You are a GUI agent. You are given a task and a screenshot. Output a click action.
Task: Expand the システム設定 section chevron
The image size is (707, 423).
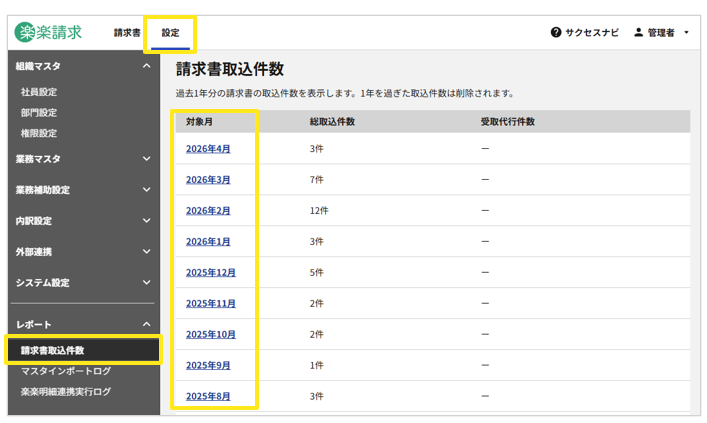click(x=147, y=283)
